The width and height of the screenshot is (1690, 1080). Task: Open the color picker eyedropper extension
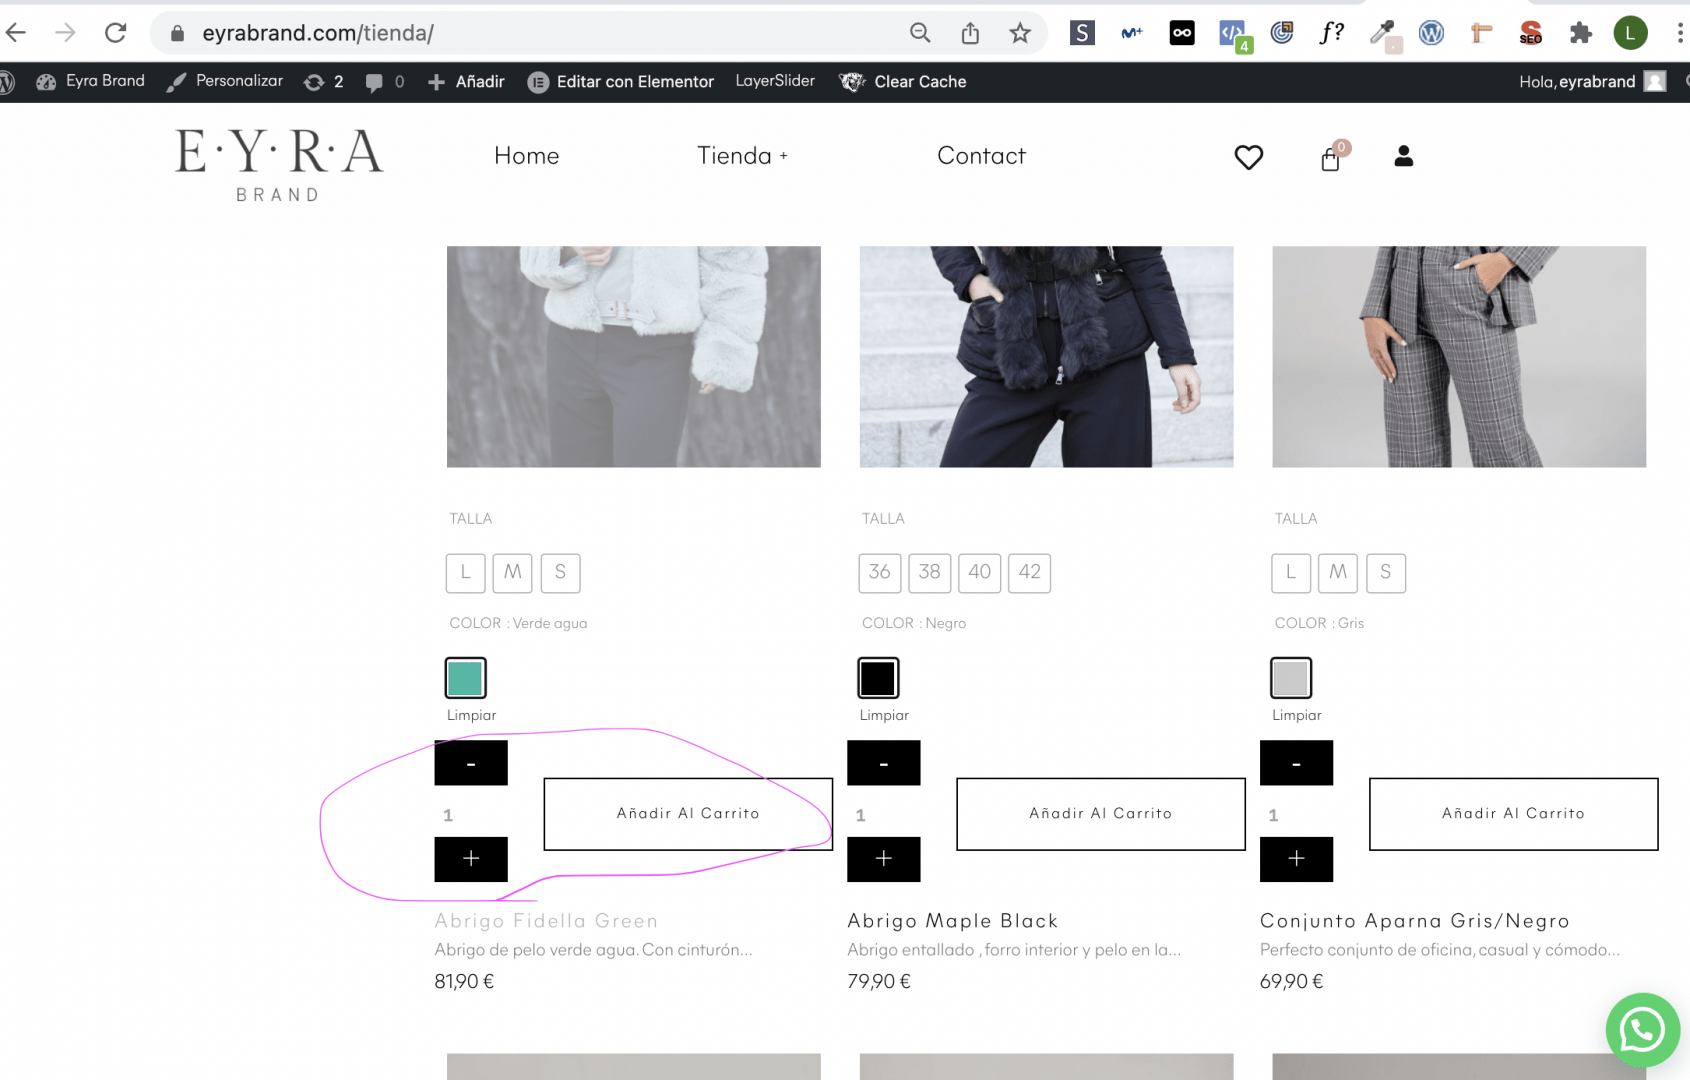(1384, 35)
